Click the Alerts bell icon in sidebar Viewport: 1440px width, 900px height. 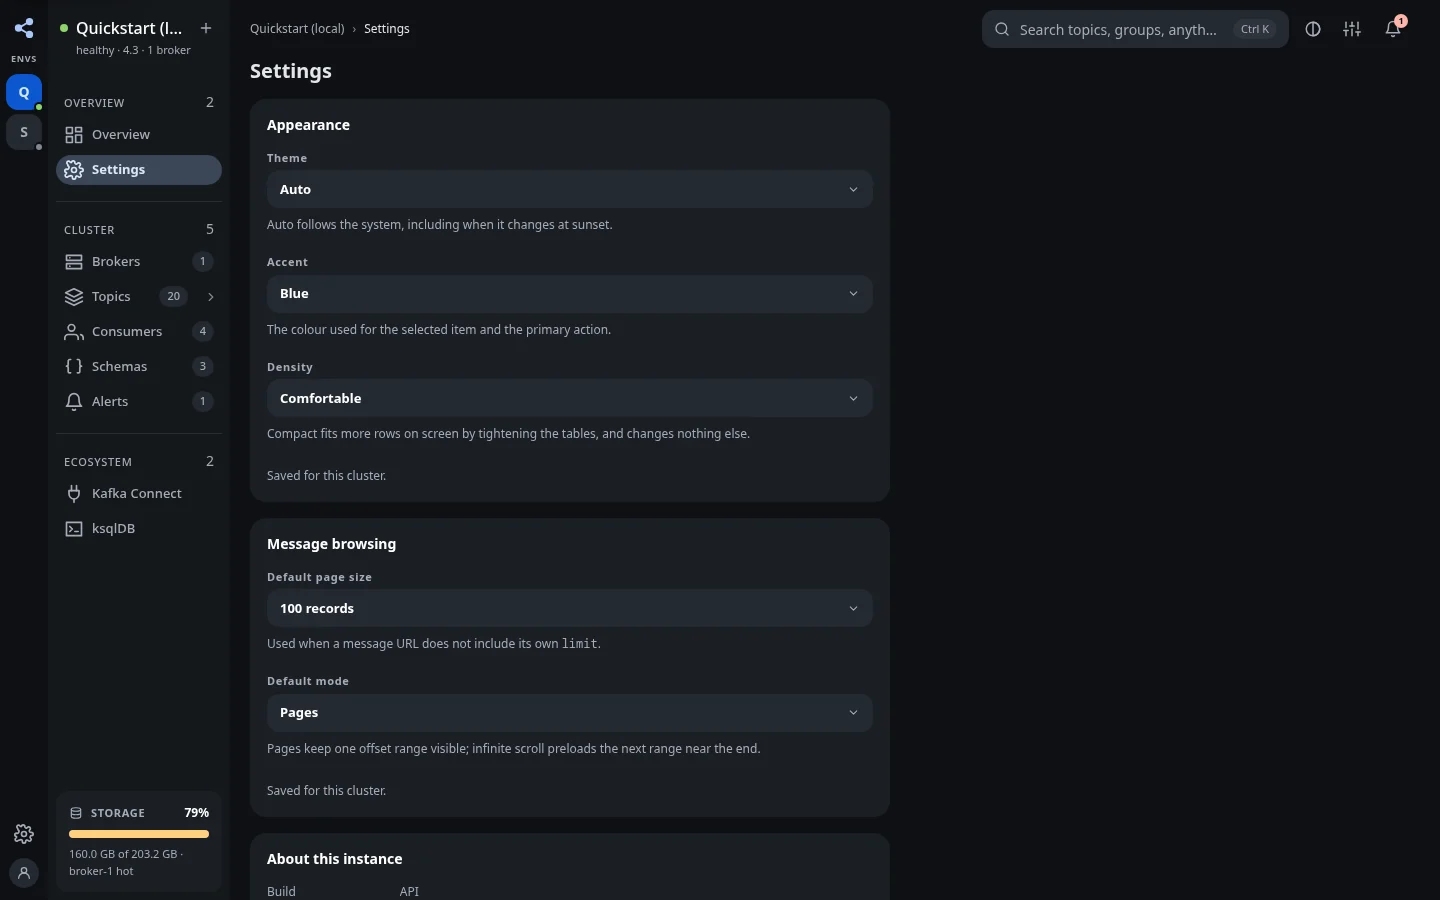(74, 402)
